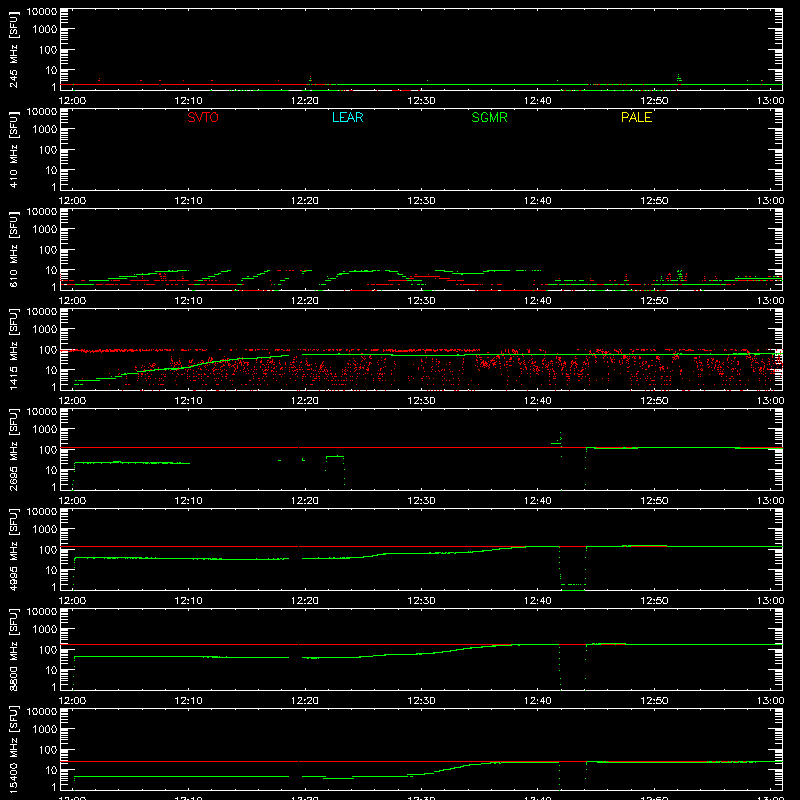Click the 12:00 tick label under the 2695 MHz panel
Screen dimensions: 800x800
tap(72, 501)
